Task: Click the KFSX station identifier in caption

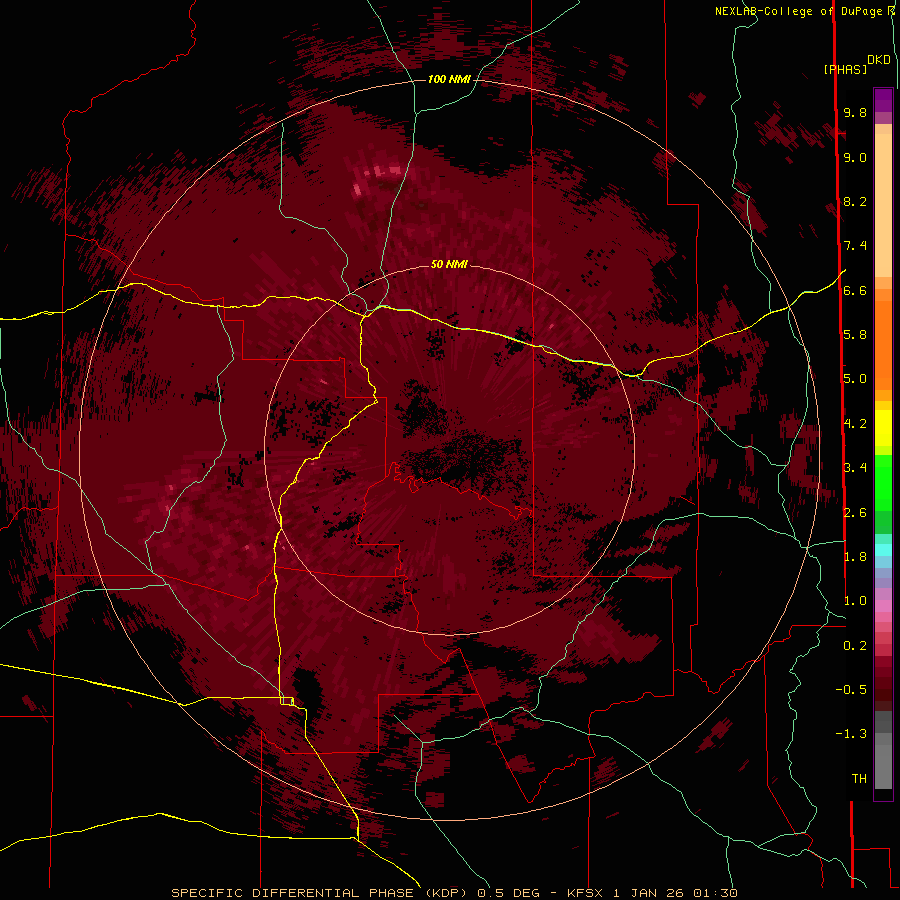Action: (585, 893)
